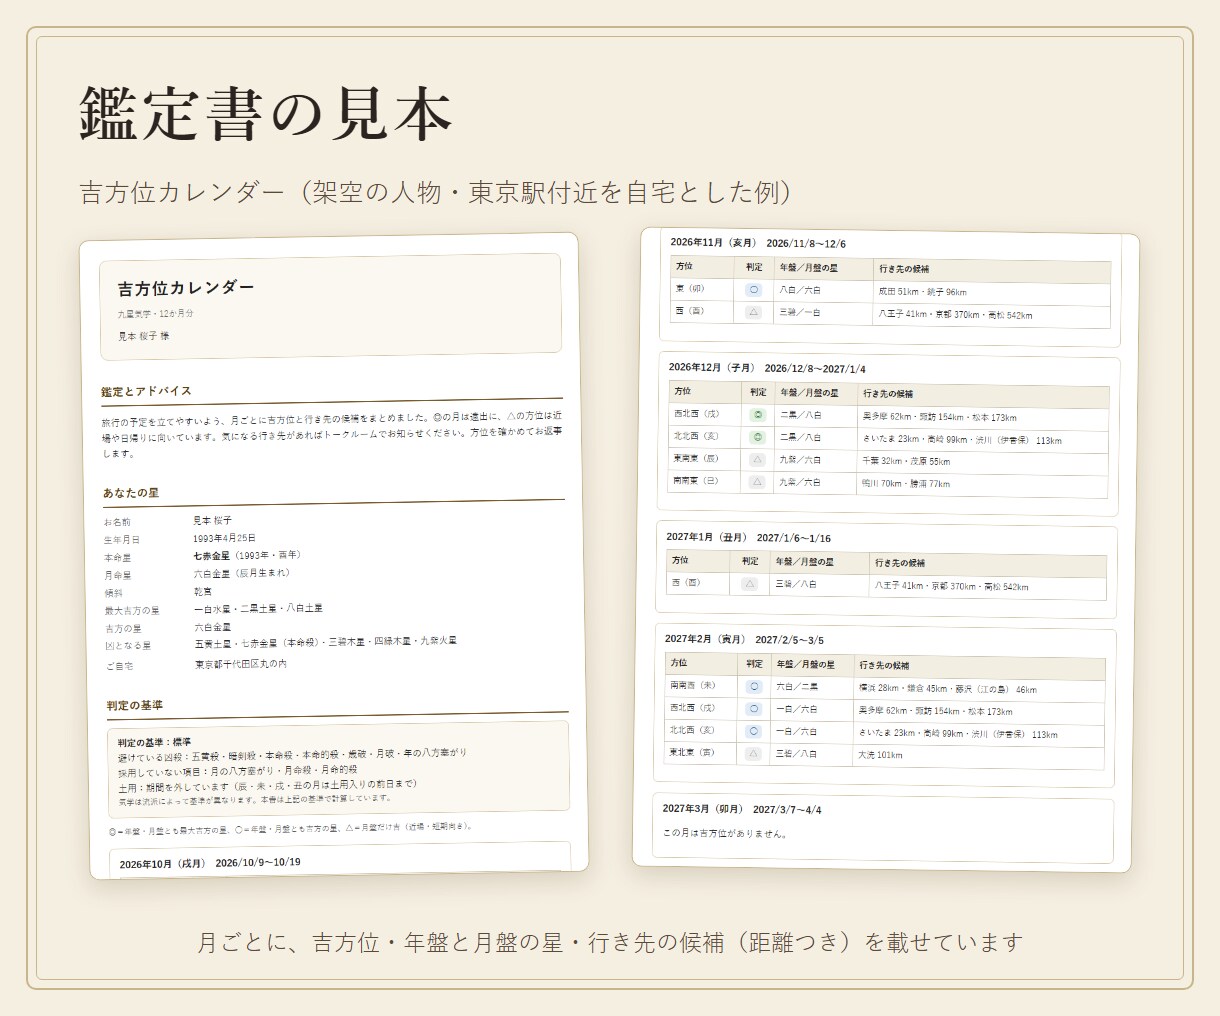
Task: Click the あなたの星 section heading
Action: pos(131,493)
